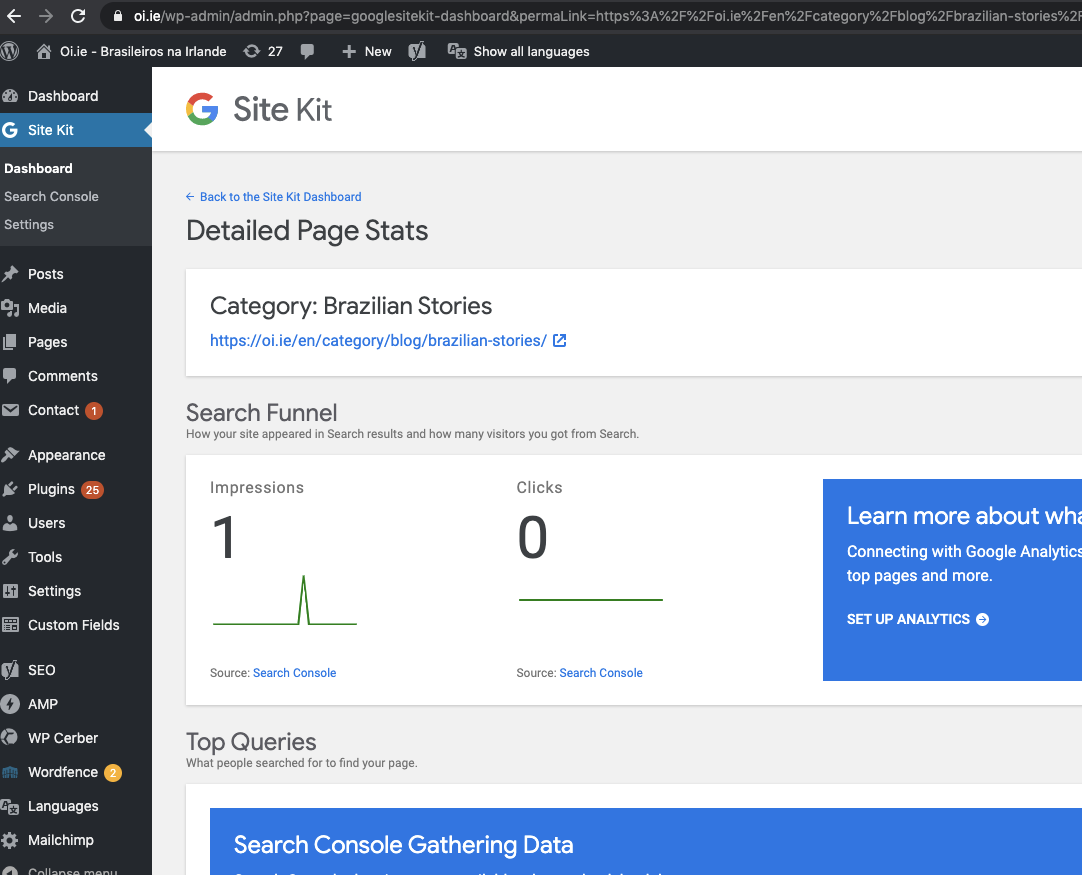Visit site via Oi.ie - Brasileiros na Irlande
Viewport: 1082px width, 875px height.
131,51
